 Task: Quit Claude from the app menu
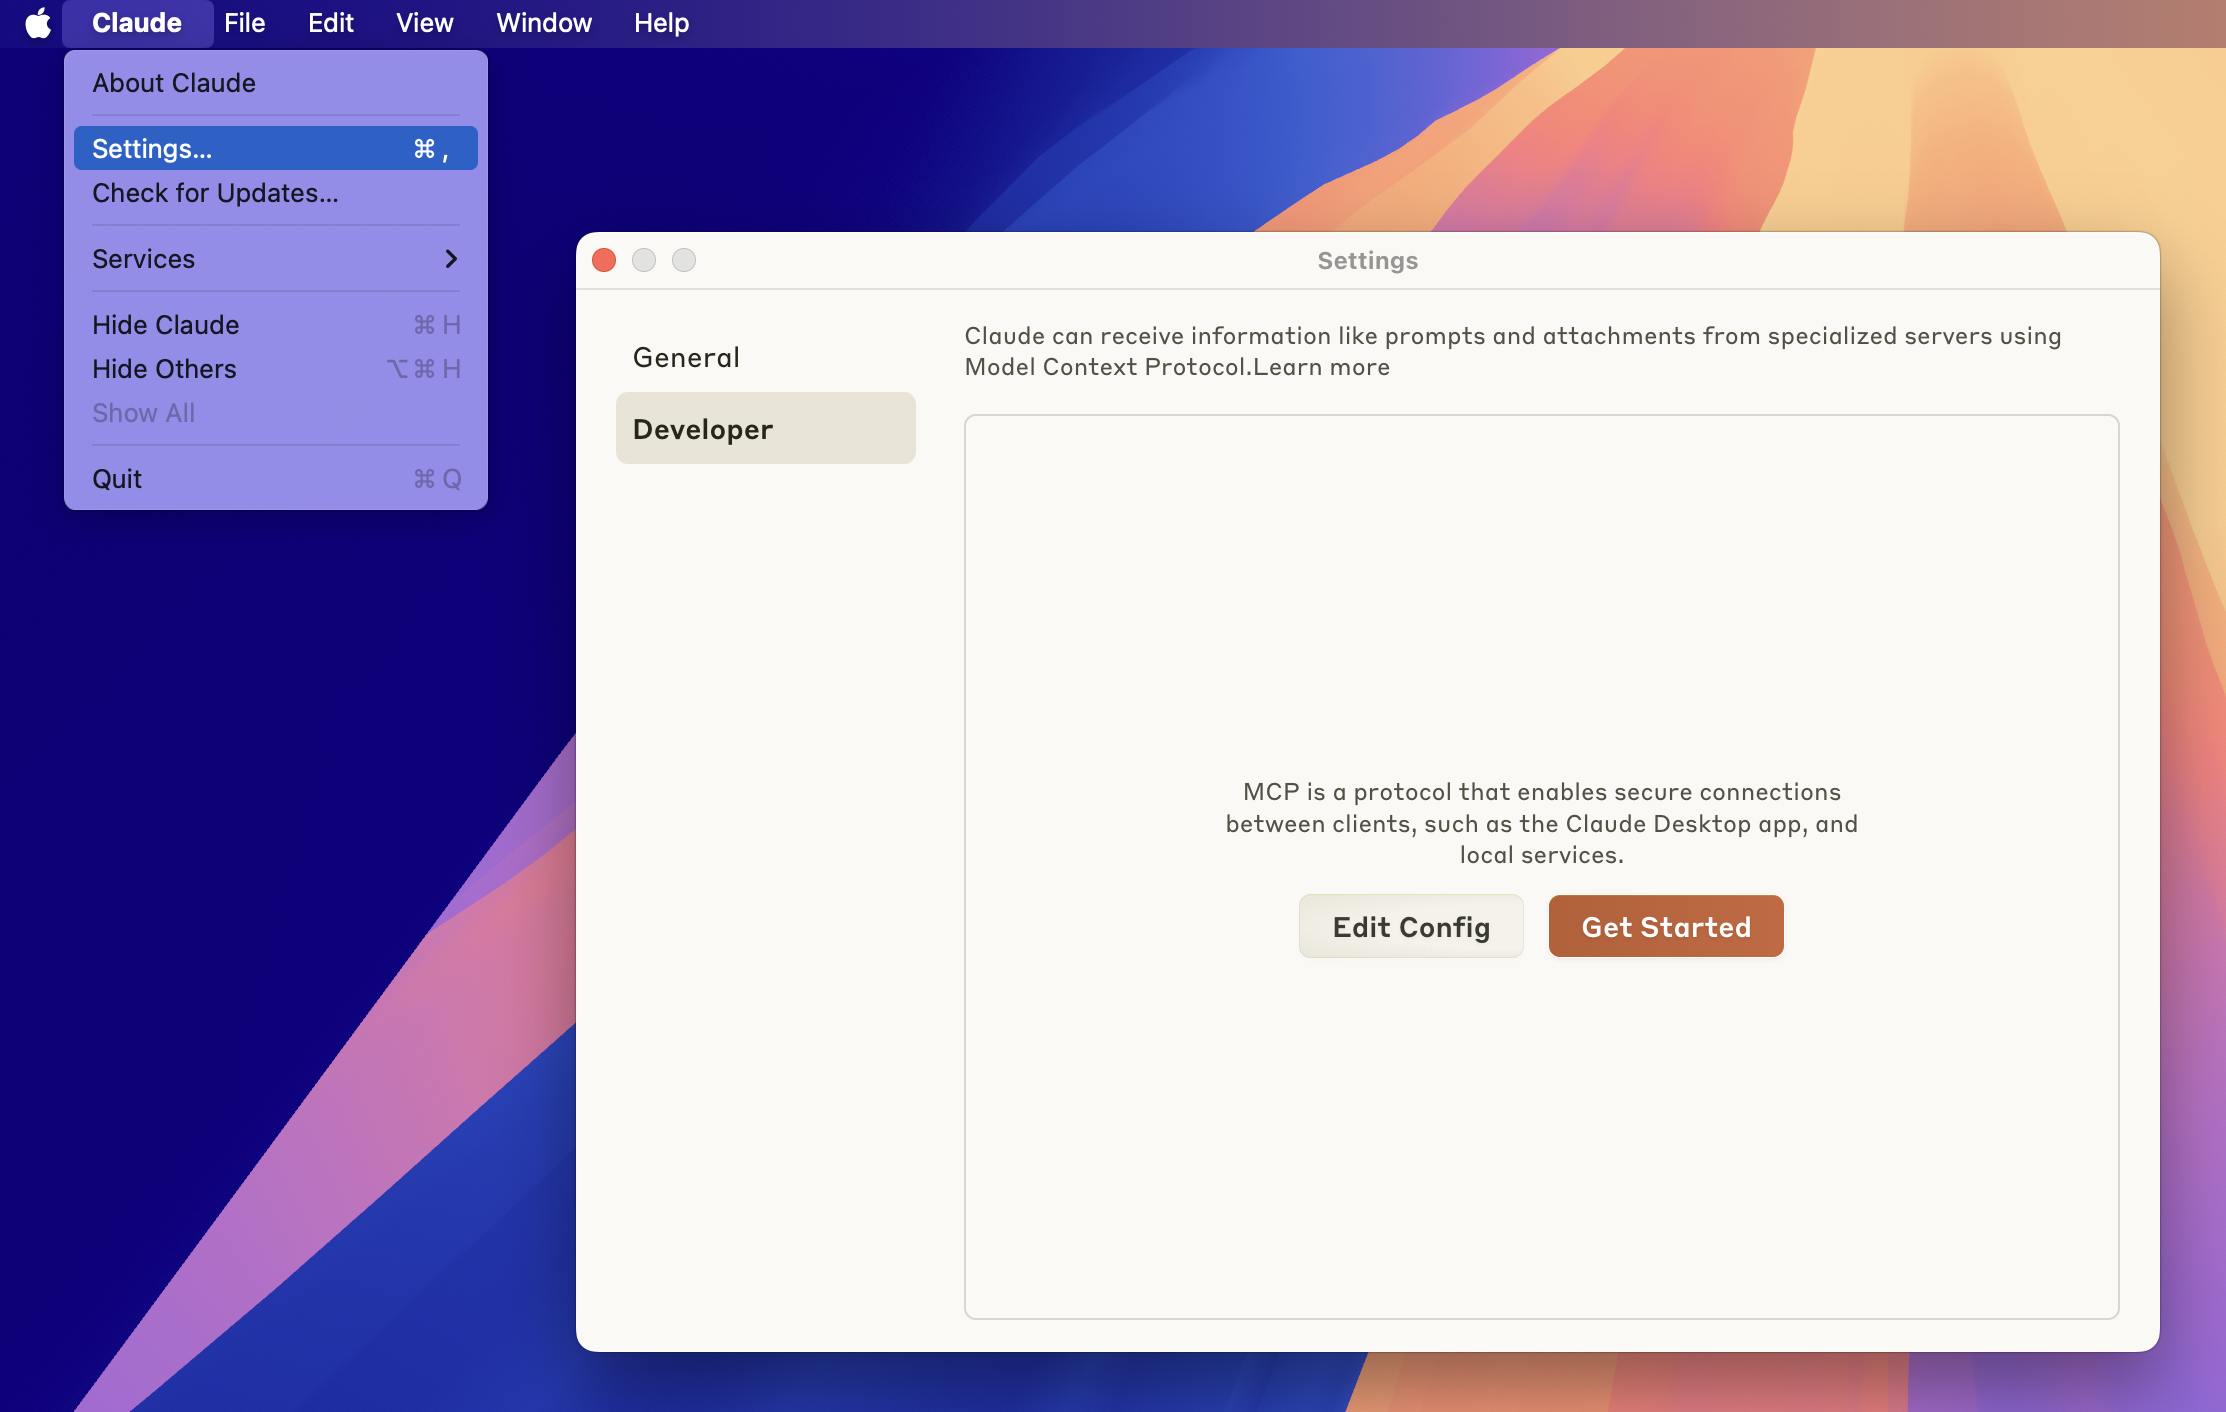[x=117, y=479]
